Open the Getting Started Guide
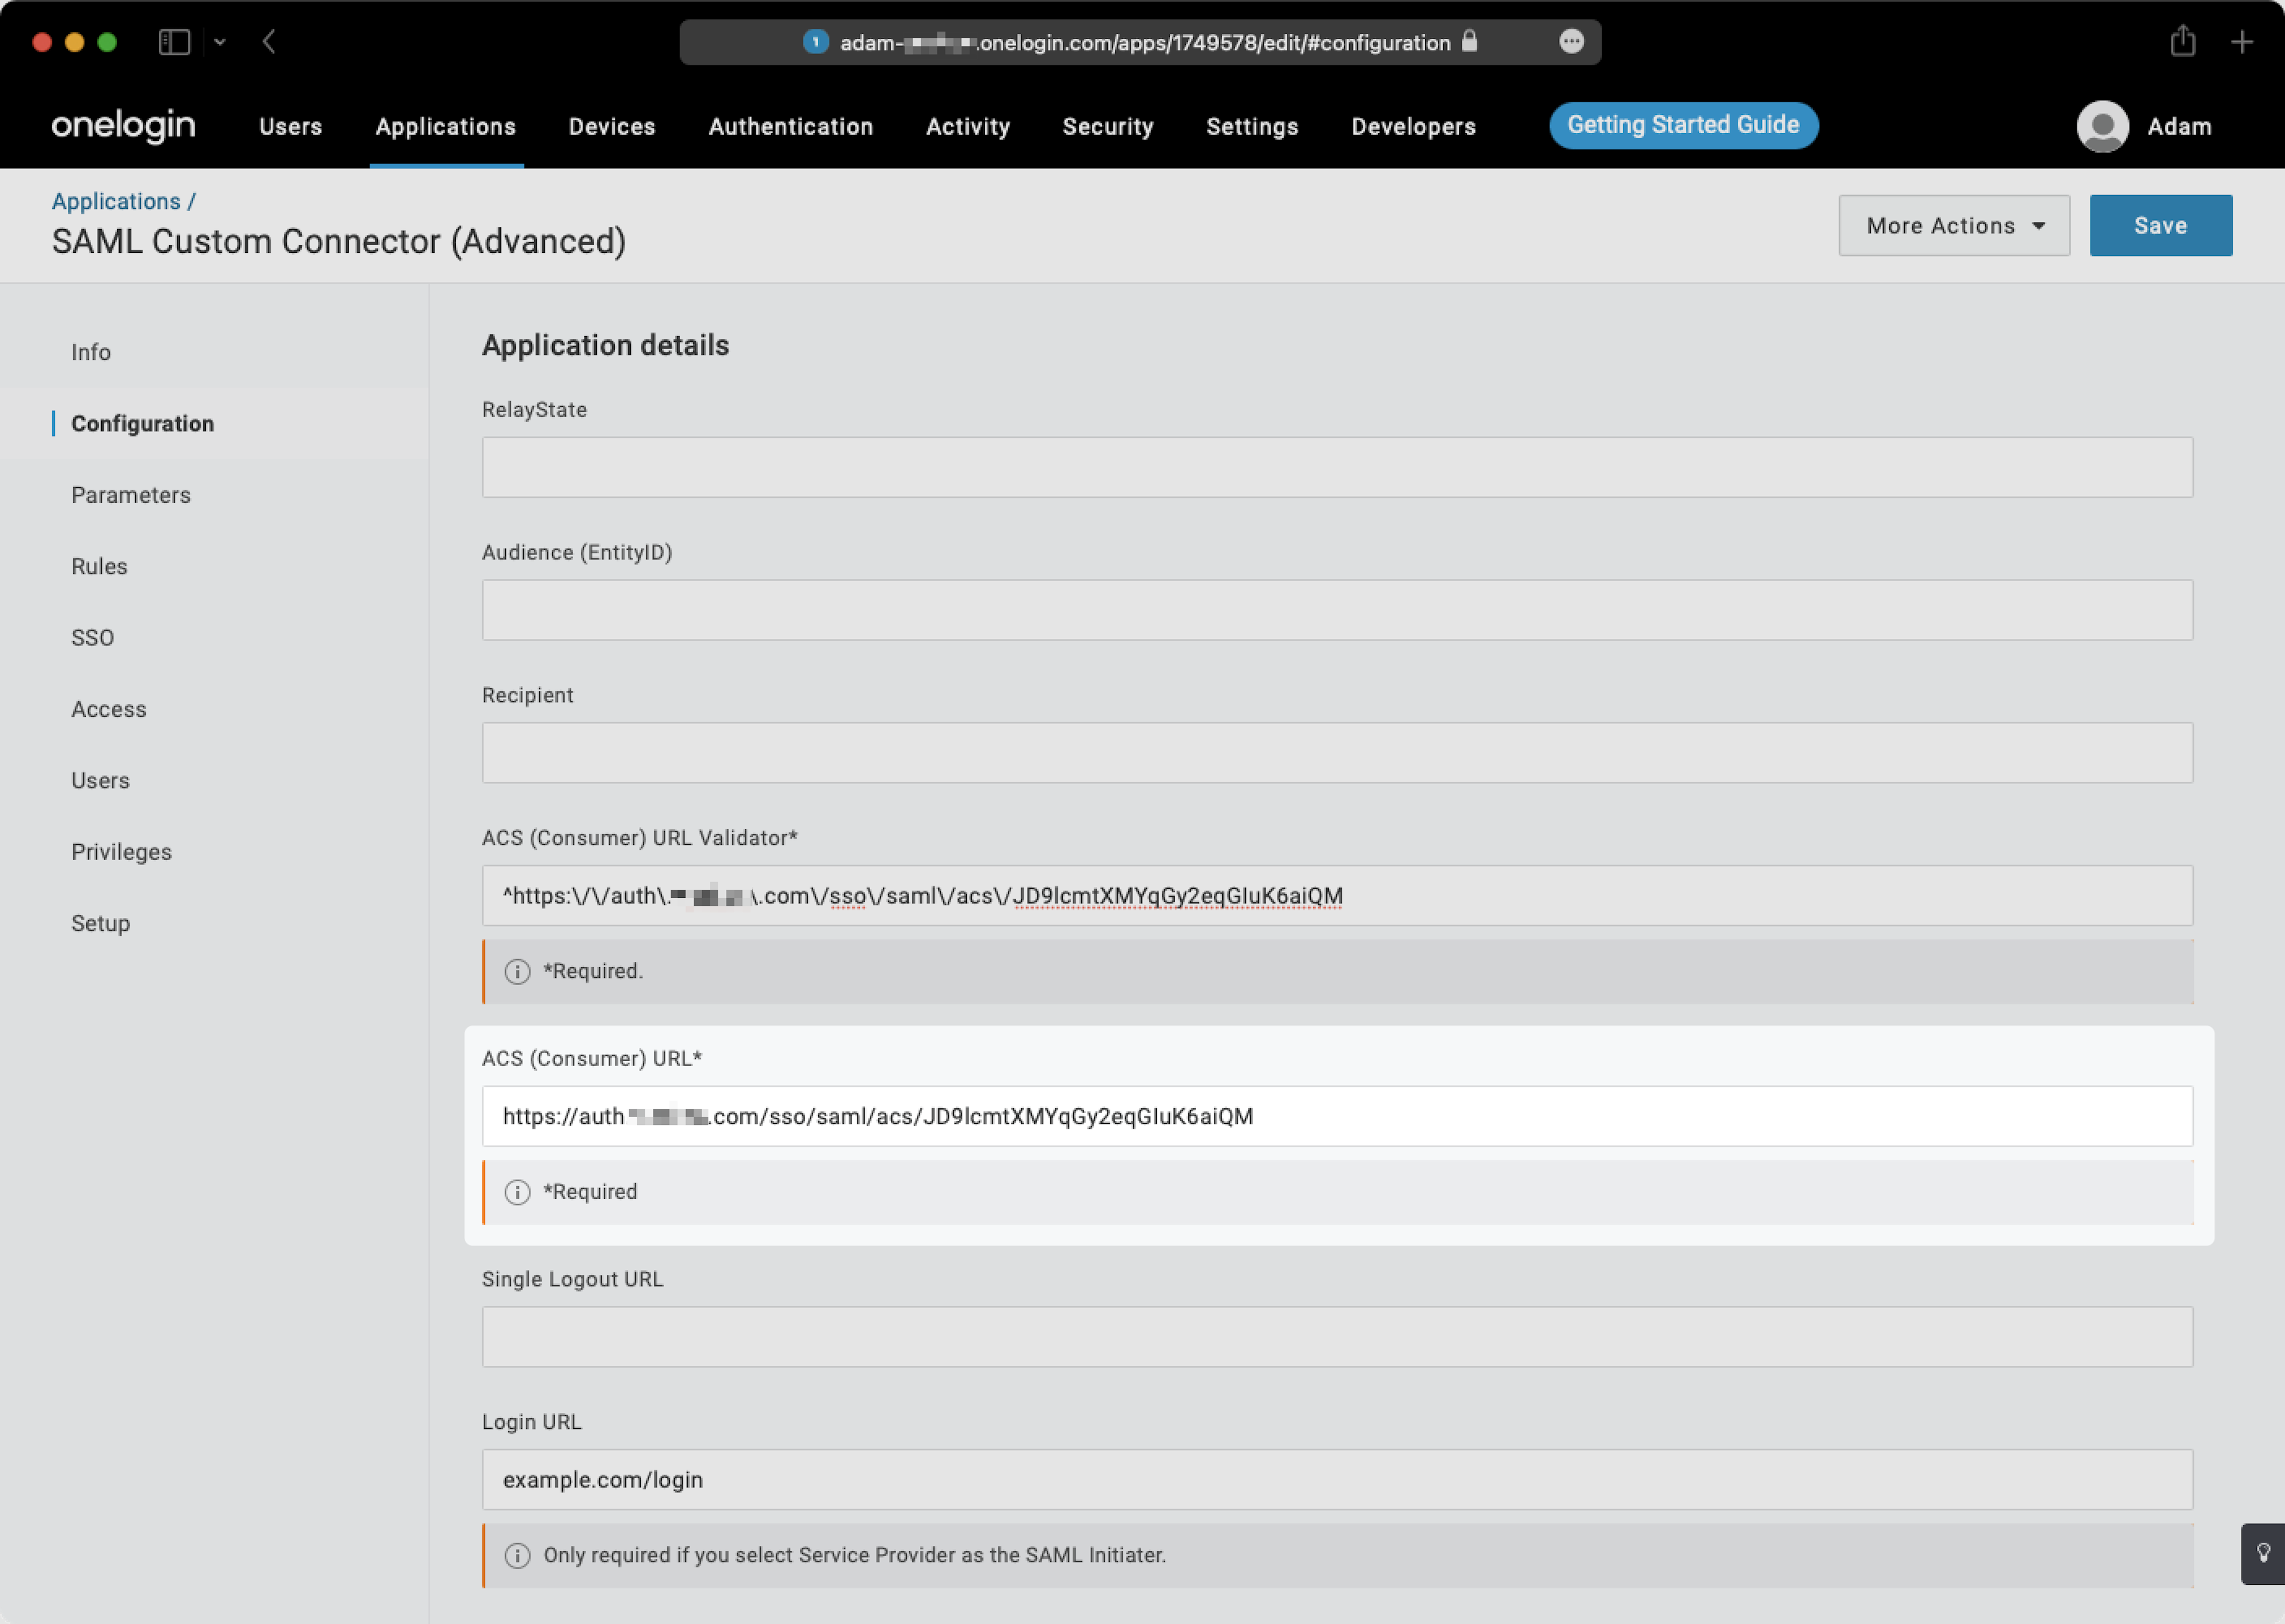The image size is (2285, 1624). [1683, 125]
